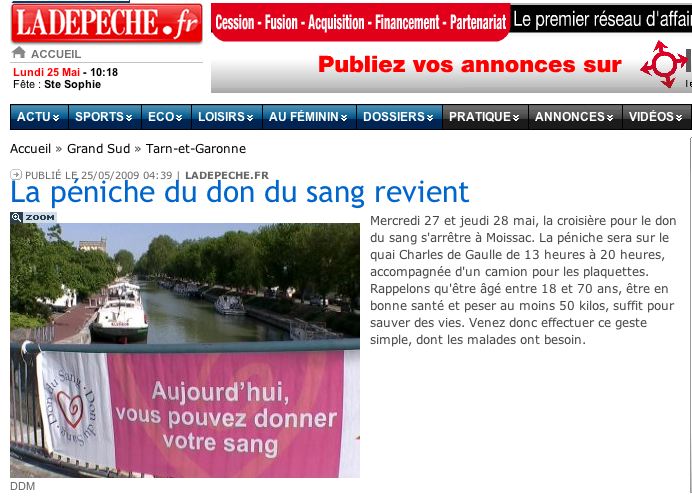The width and height of the screenshot is (692, 497).
Task: Click the LADEPECHE.fr logo
Action: pyautogui.click(x=107, y=23)
